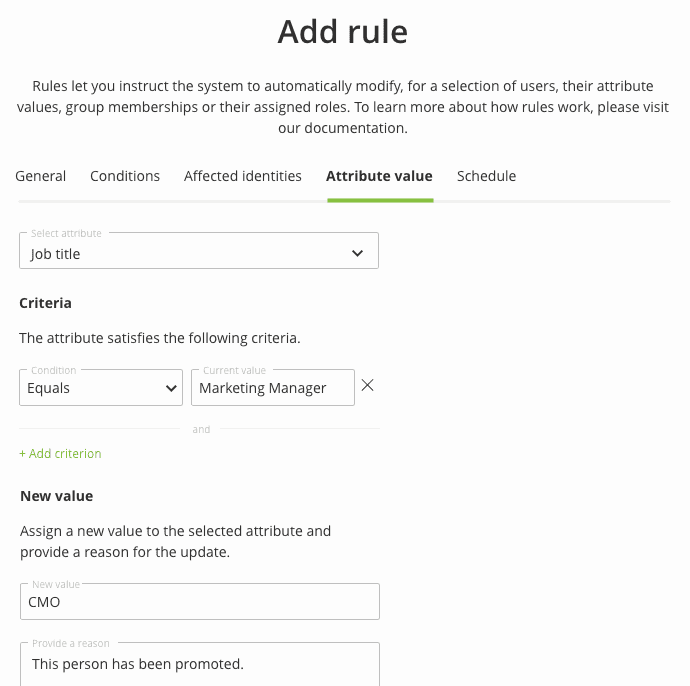This screenshot has width=690, height=686.
Task: Open the Conditions tab
Action: pos(125,176)
